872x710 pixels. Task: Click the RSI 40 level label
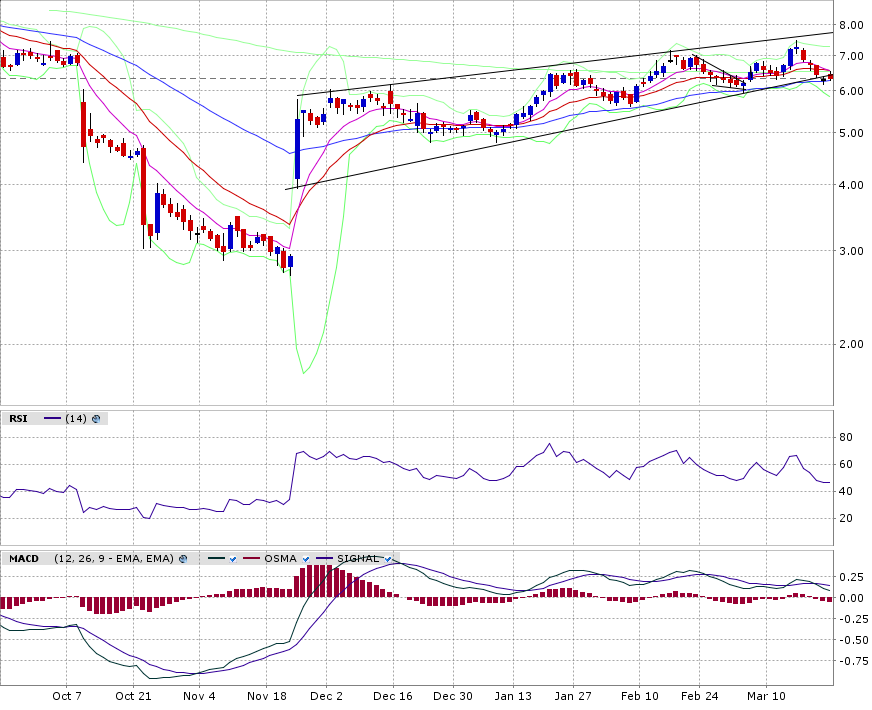tap(846, 491)
